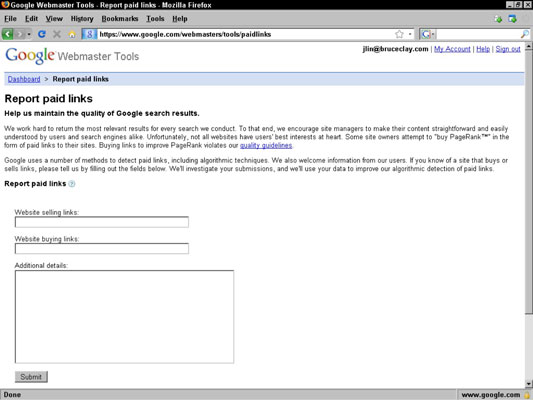Open the search engine selector dropdown
Image resolution: width=533 pixels, height=400 pixels.
click(x=428, y=34)
